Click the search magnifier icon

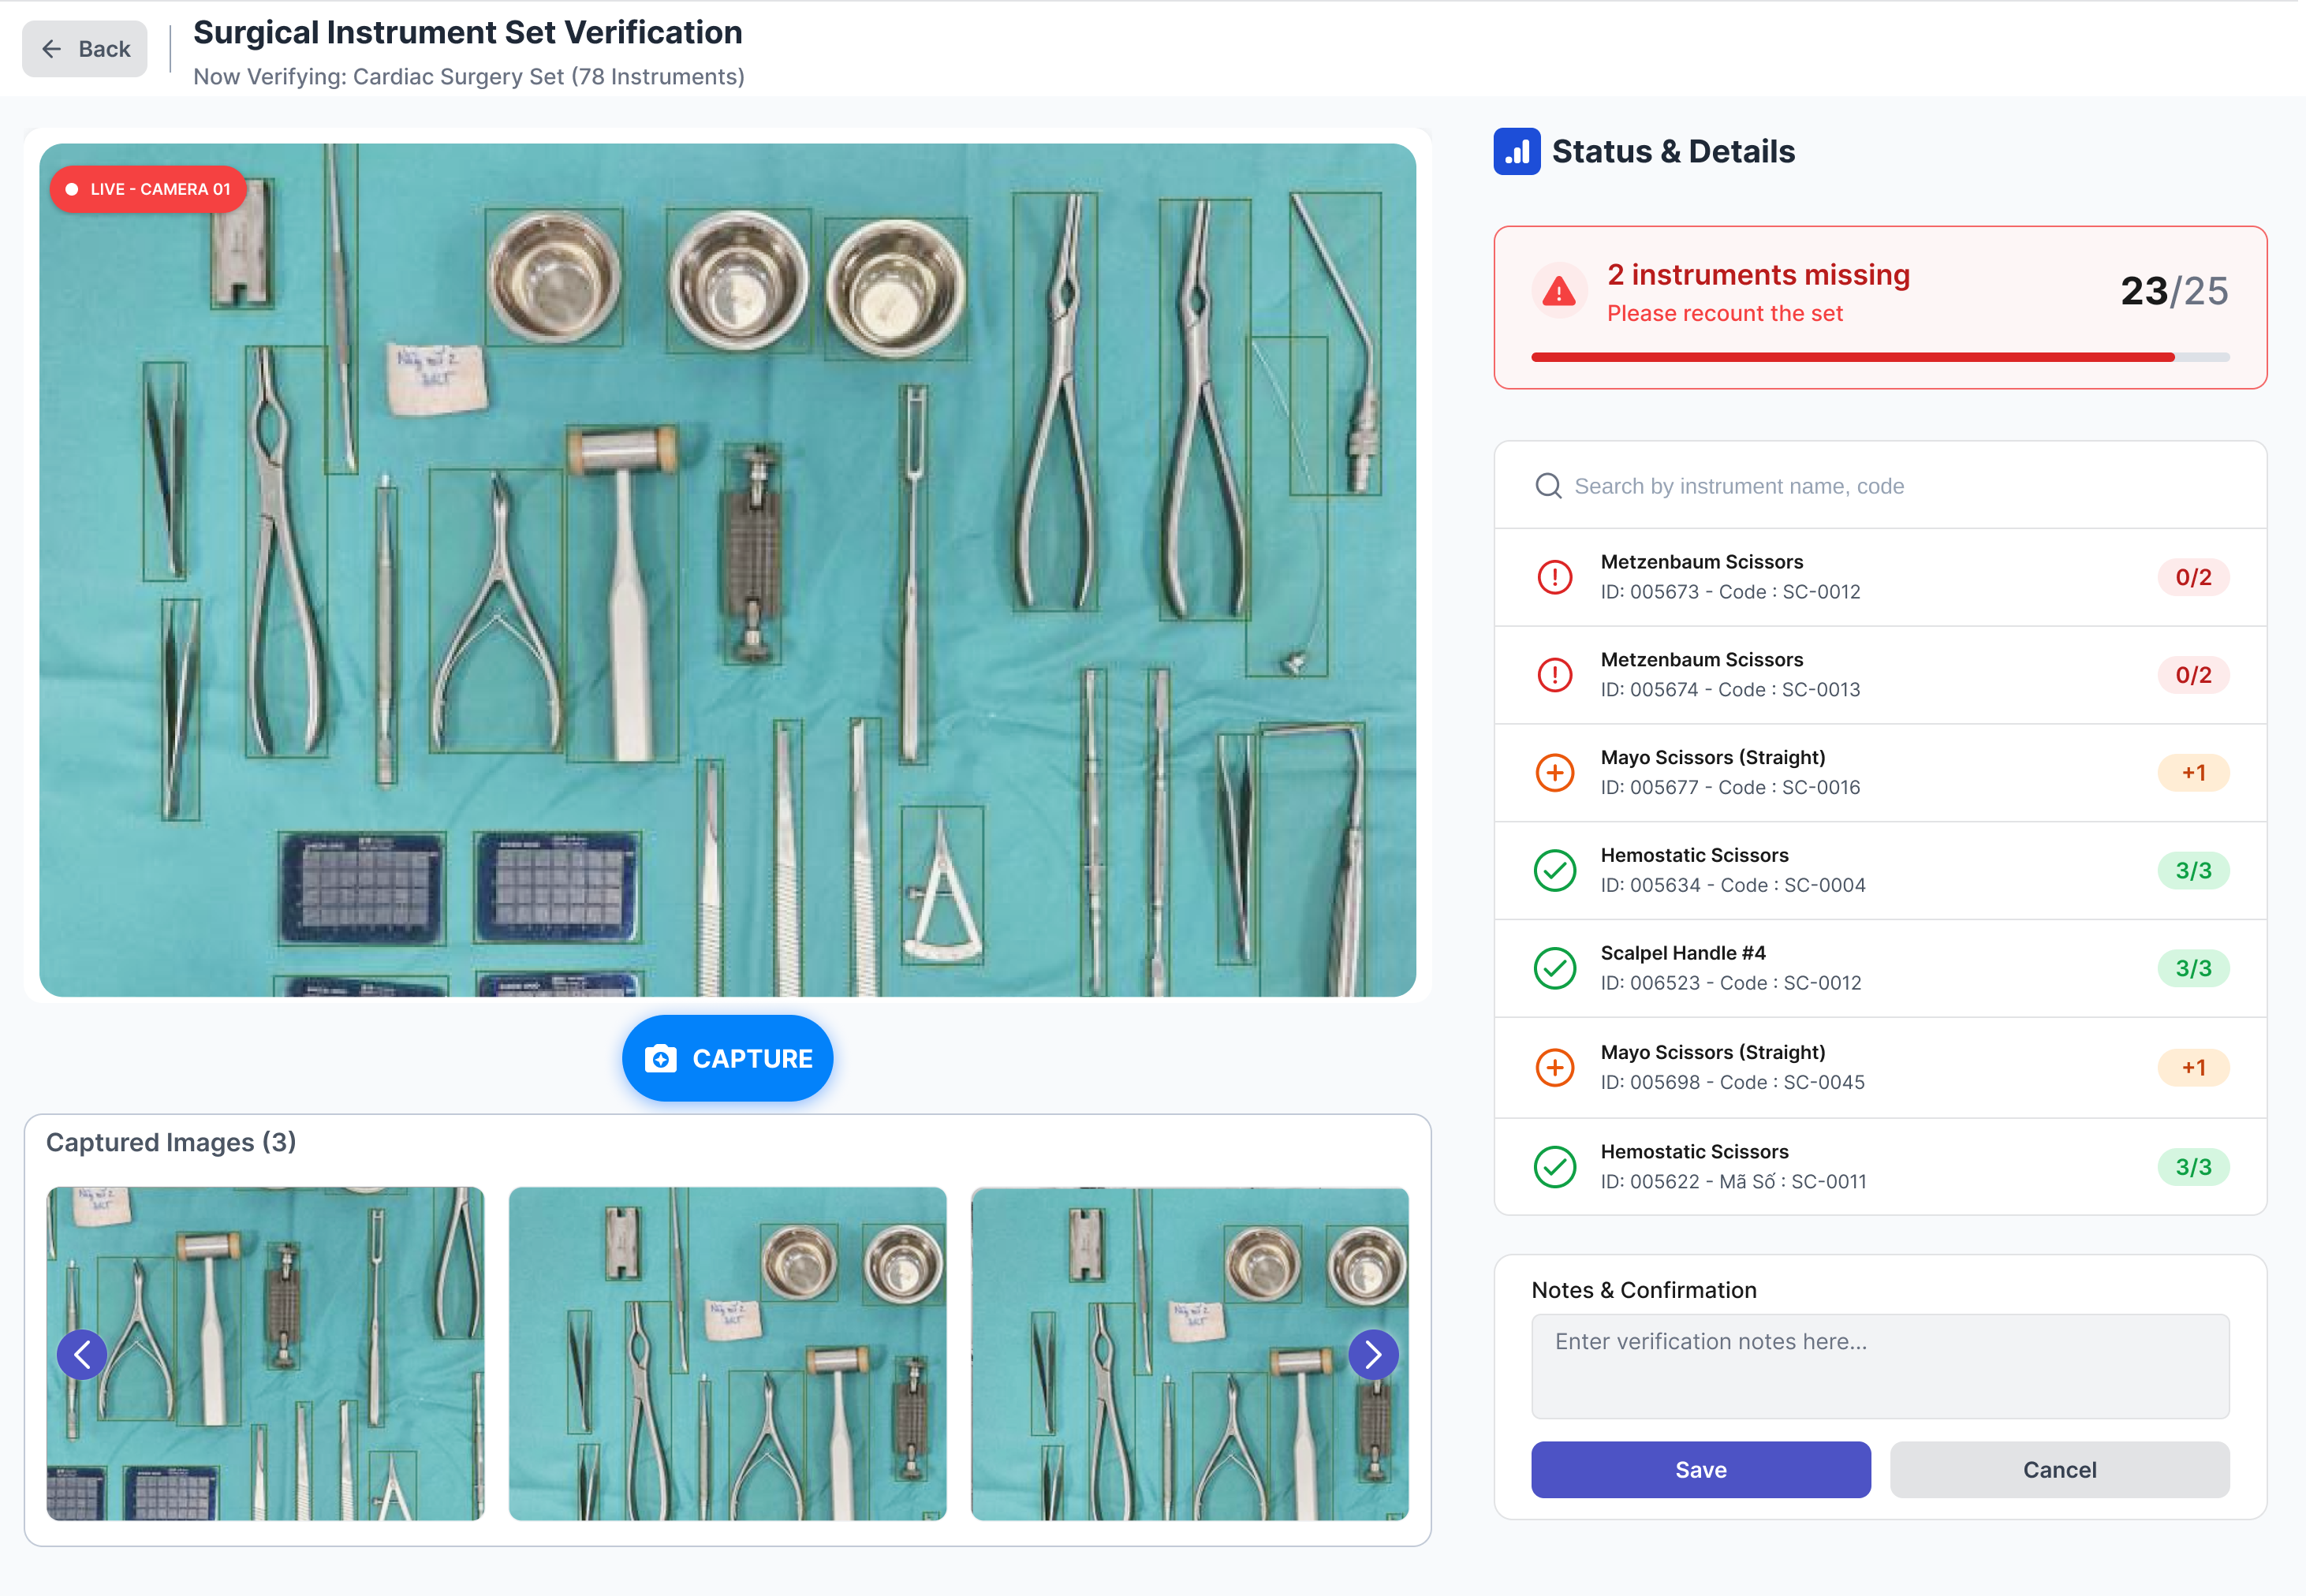(x=1549, y=486)
